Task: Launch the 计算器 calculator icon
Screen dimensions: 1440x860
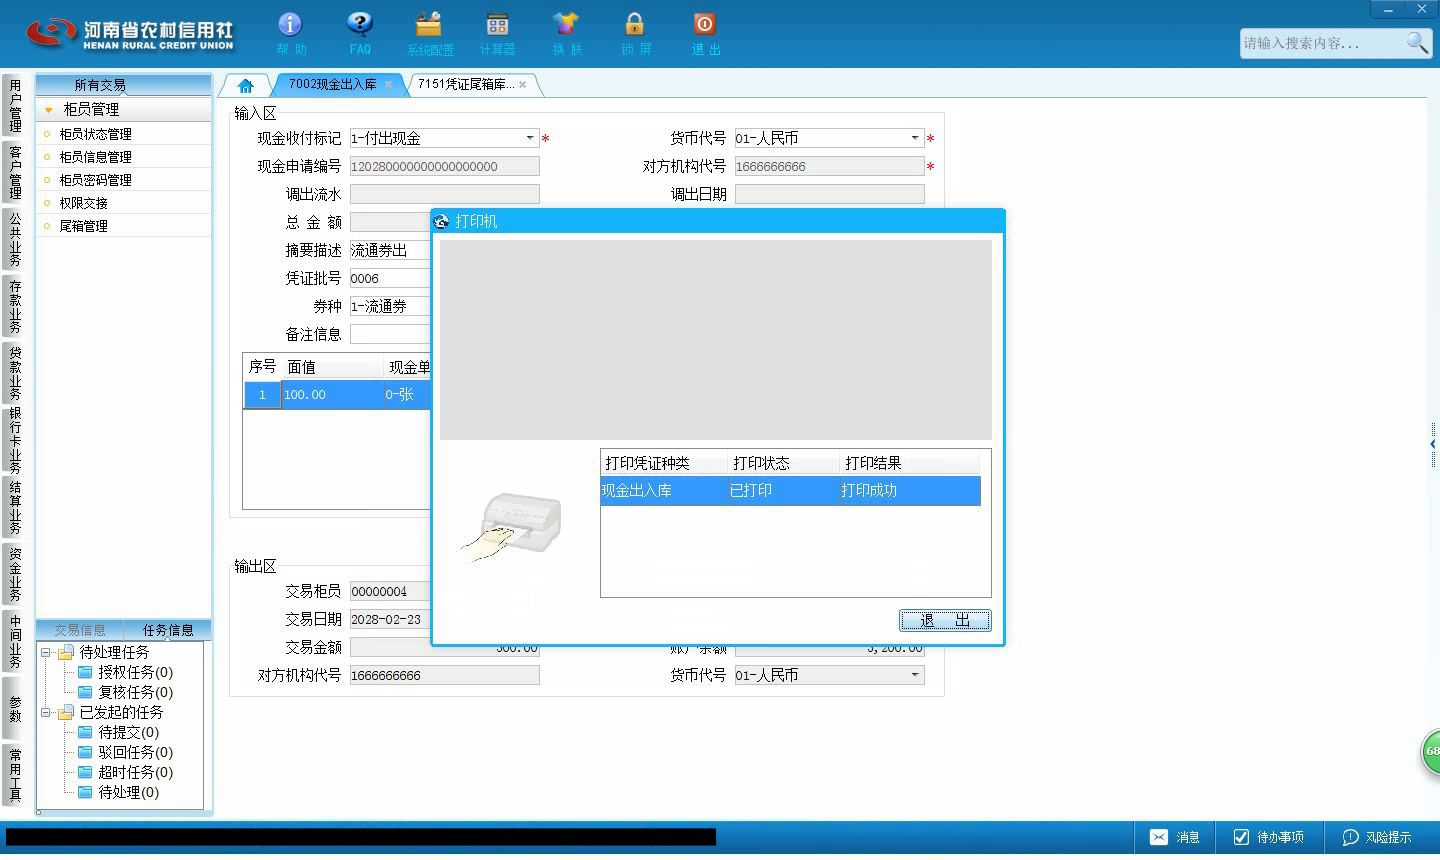Action: 497,24
